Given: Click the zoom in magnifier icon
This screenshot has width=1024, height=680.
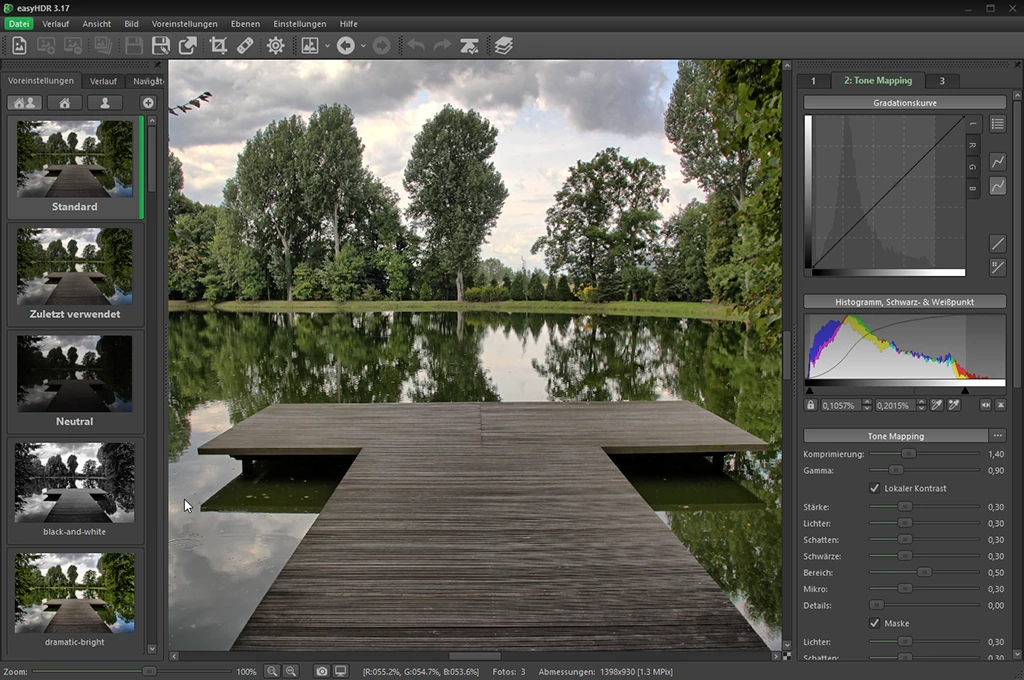Looking at the screenshot, I should click(272, 671).
